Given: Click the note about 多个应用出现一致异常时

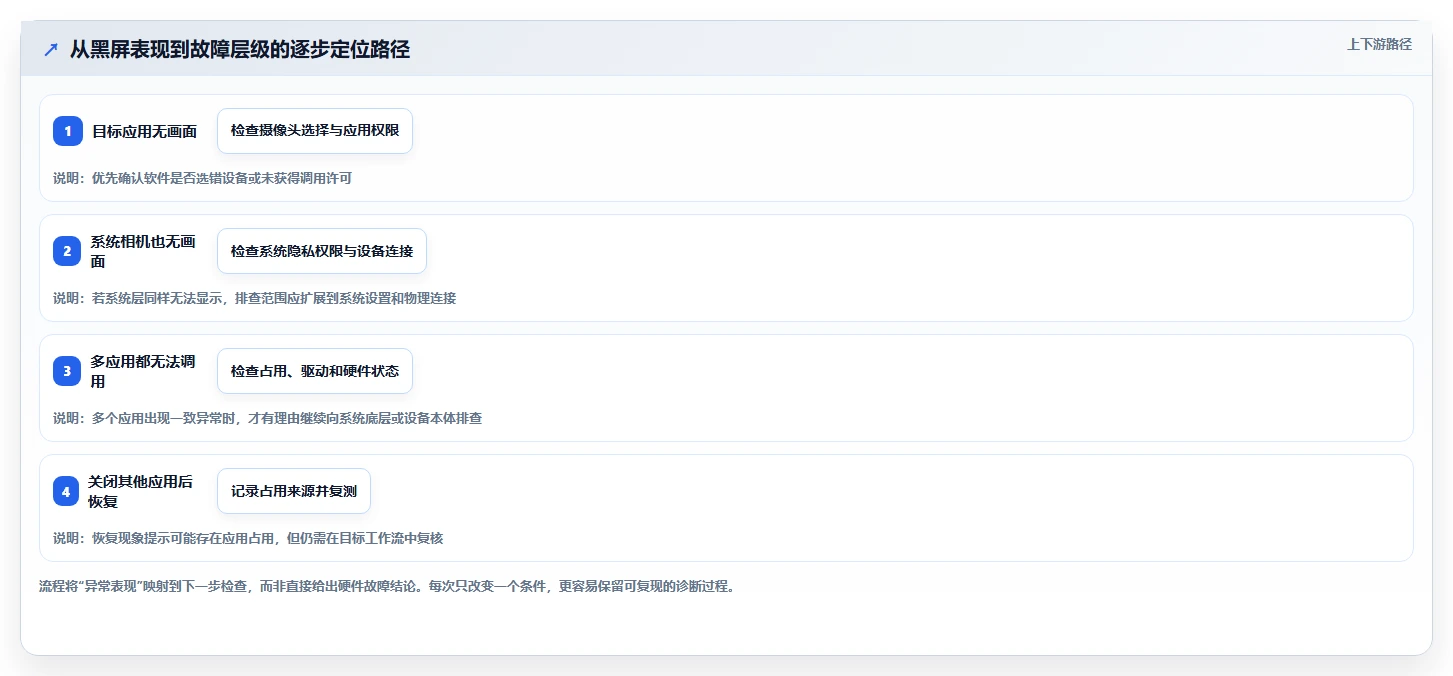Looking at the screenshot, I should click(268, 418).
